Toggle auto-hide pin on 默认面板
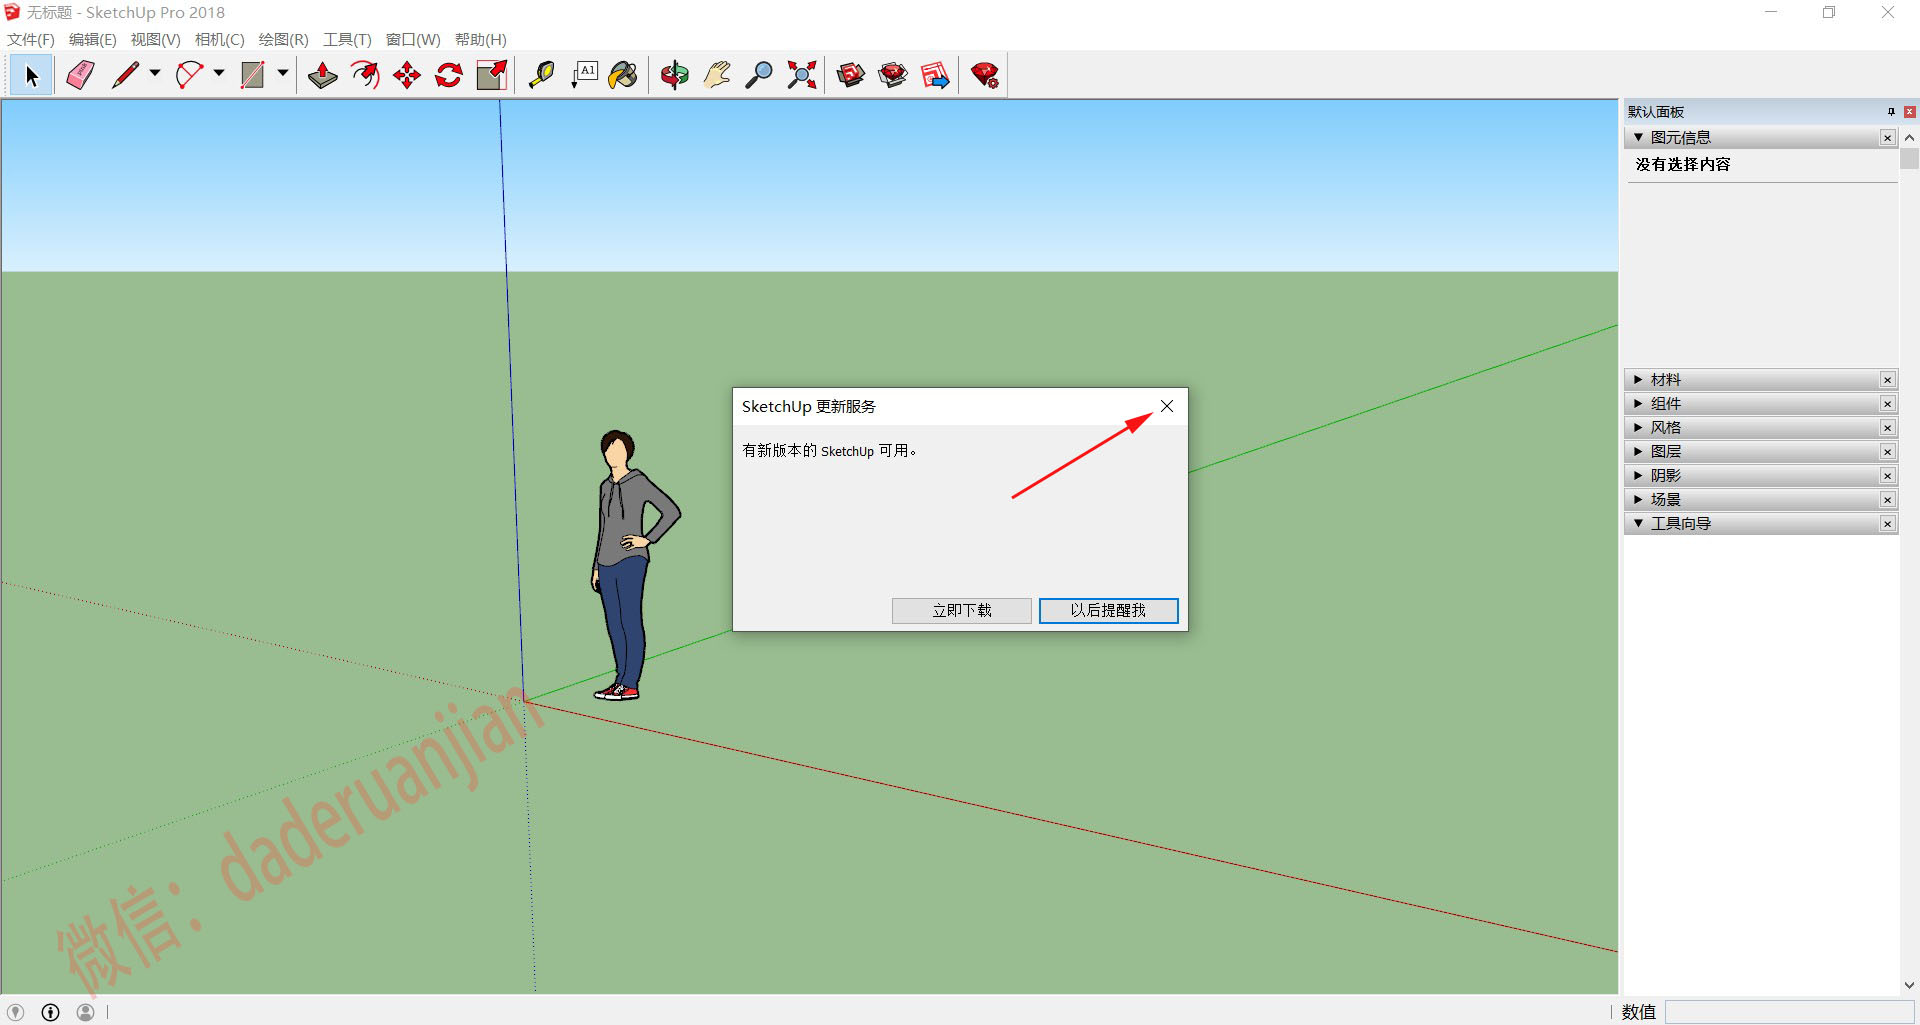This screenshot has height=1025, width=1920. coord(1891,112)
